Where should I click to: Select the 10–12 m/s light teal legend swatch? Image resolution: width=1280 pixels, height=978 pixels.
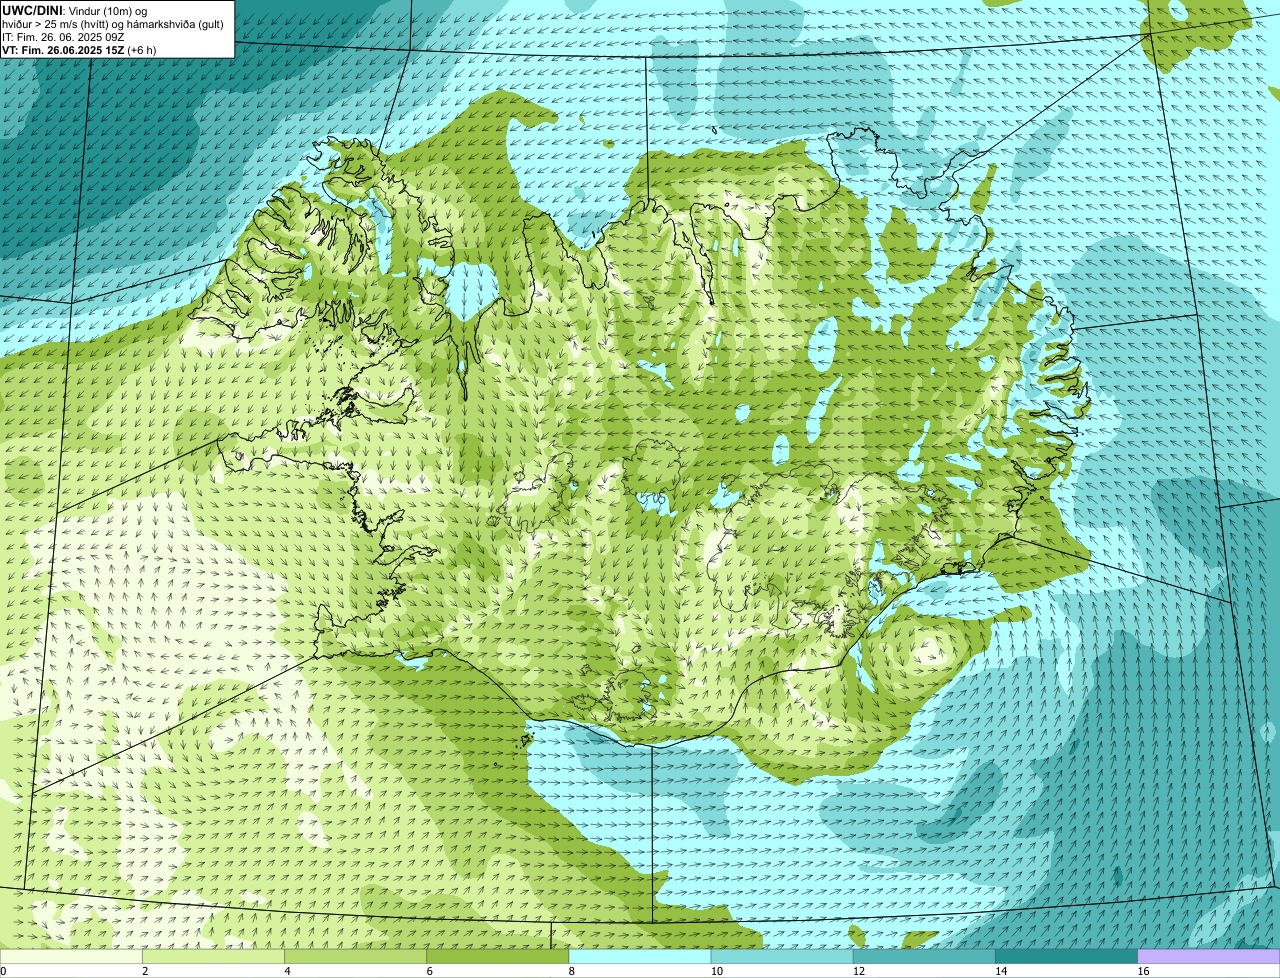click(782, 956)
